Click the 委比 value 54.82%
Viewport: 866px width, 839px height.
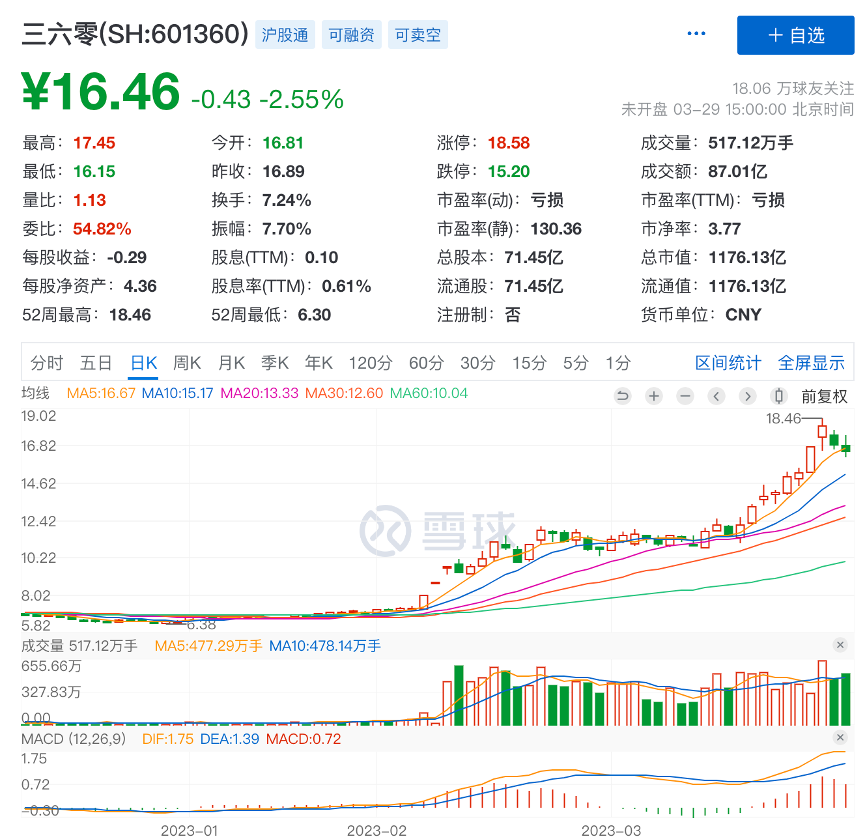point(102,229)
